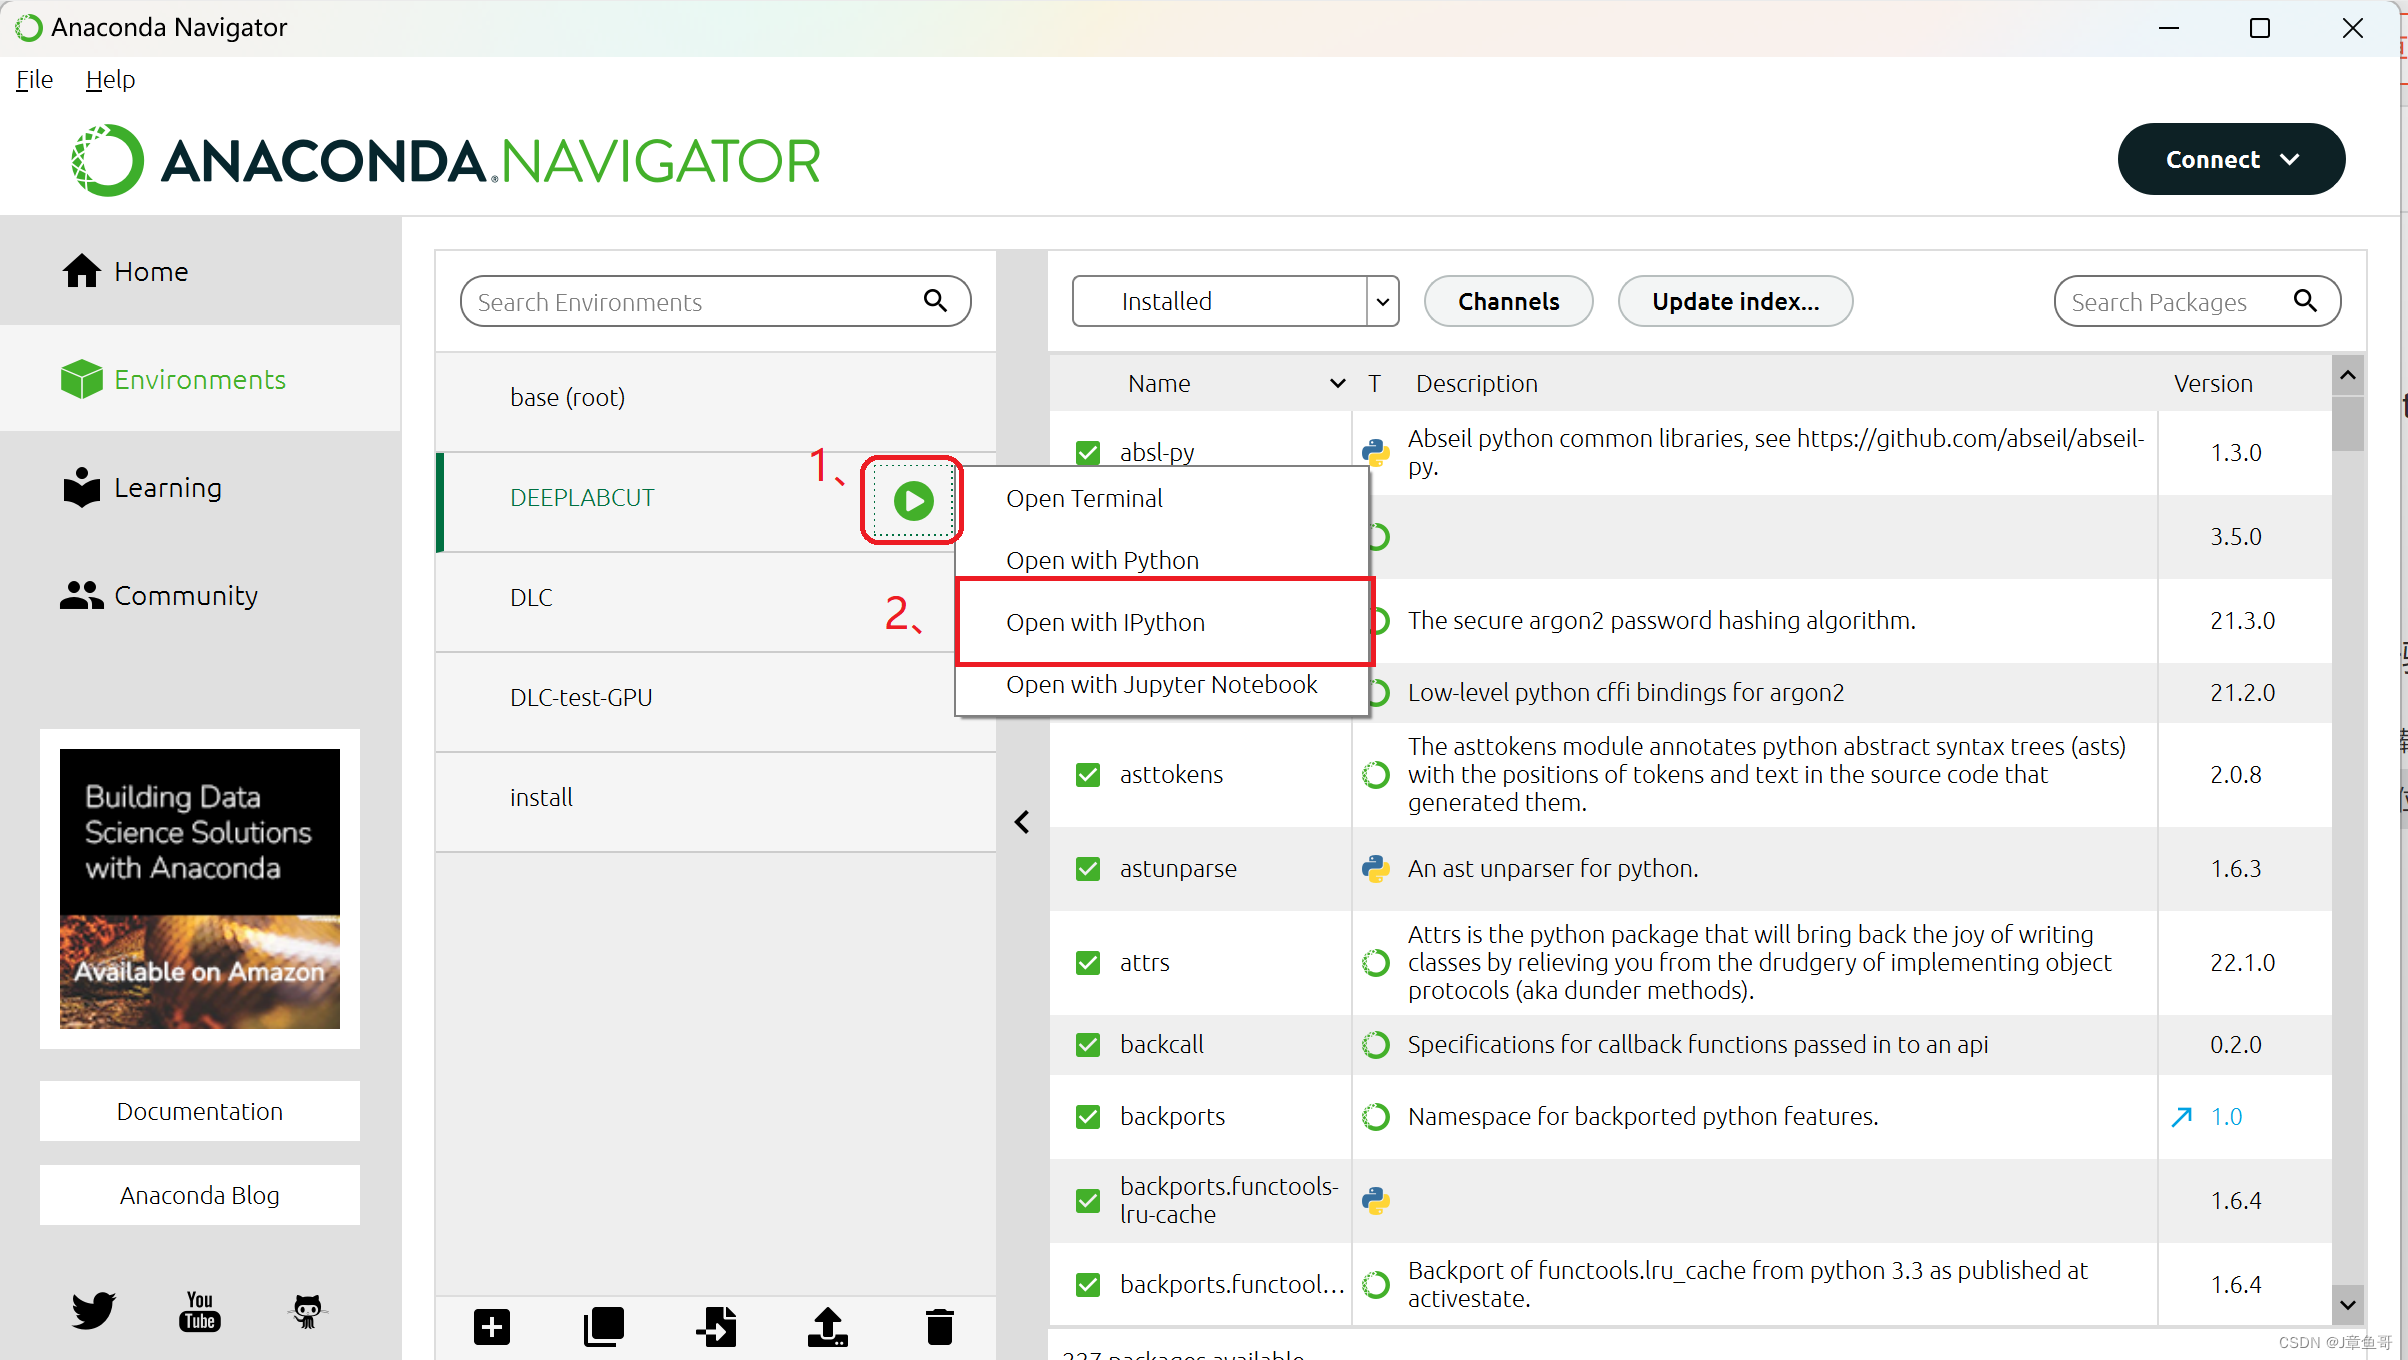2408x1360 pixels.
Task: Collapse the environments panel with left chevron
Action: (x=1022, y=822)
